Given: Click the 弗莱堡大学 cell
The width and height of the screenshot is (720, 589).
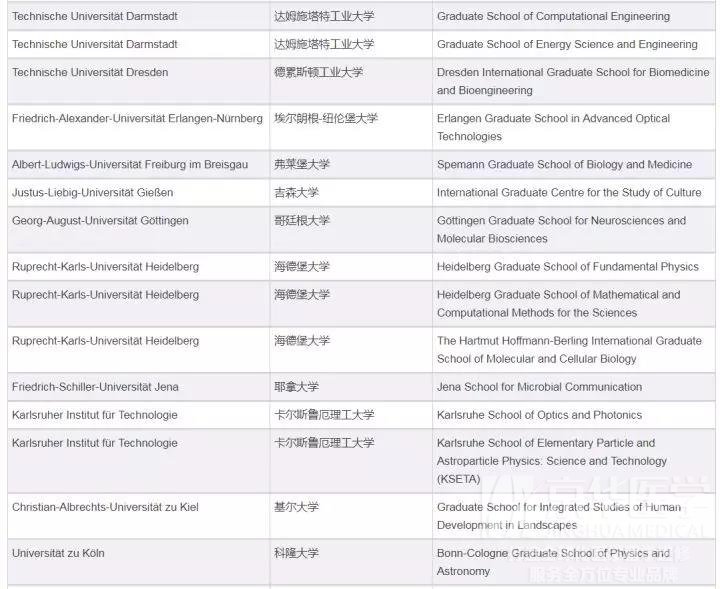Looking at the screenshot, I should tap(351, 164).
